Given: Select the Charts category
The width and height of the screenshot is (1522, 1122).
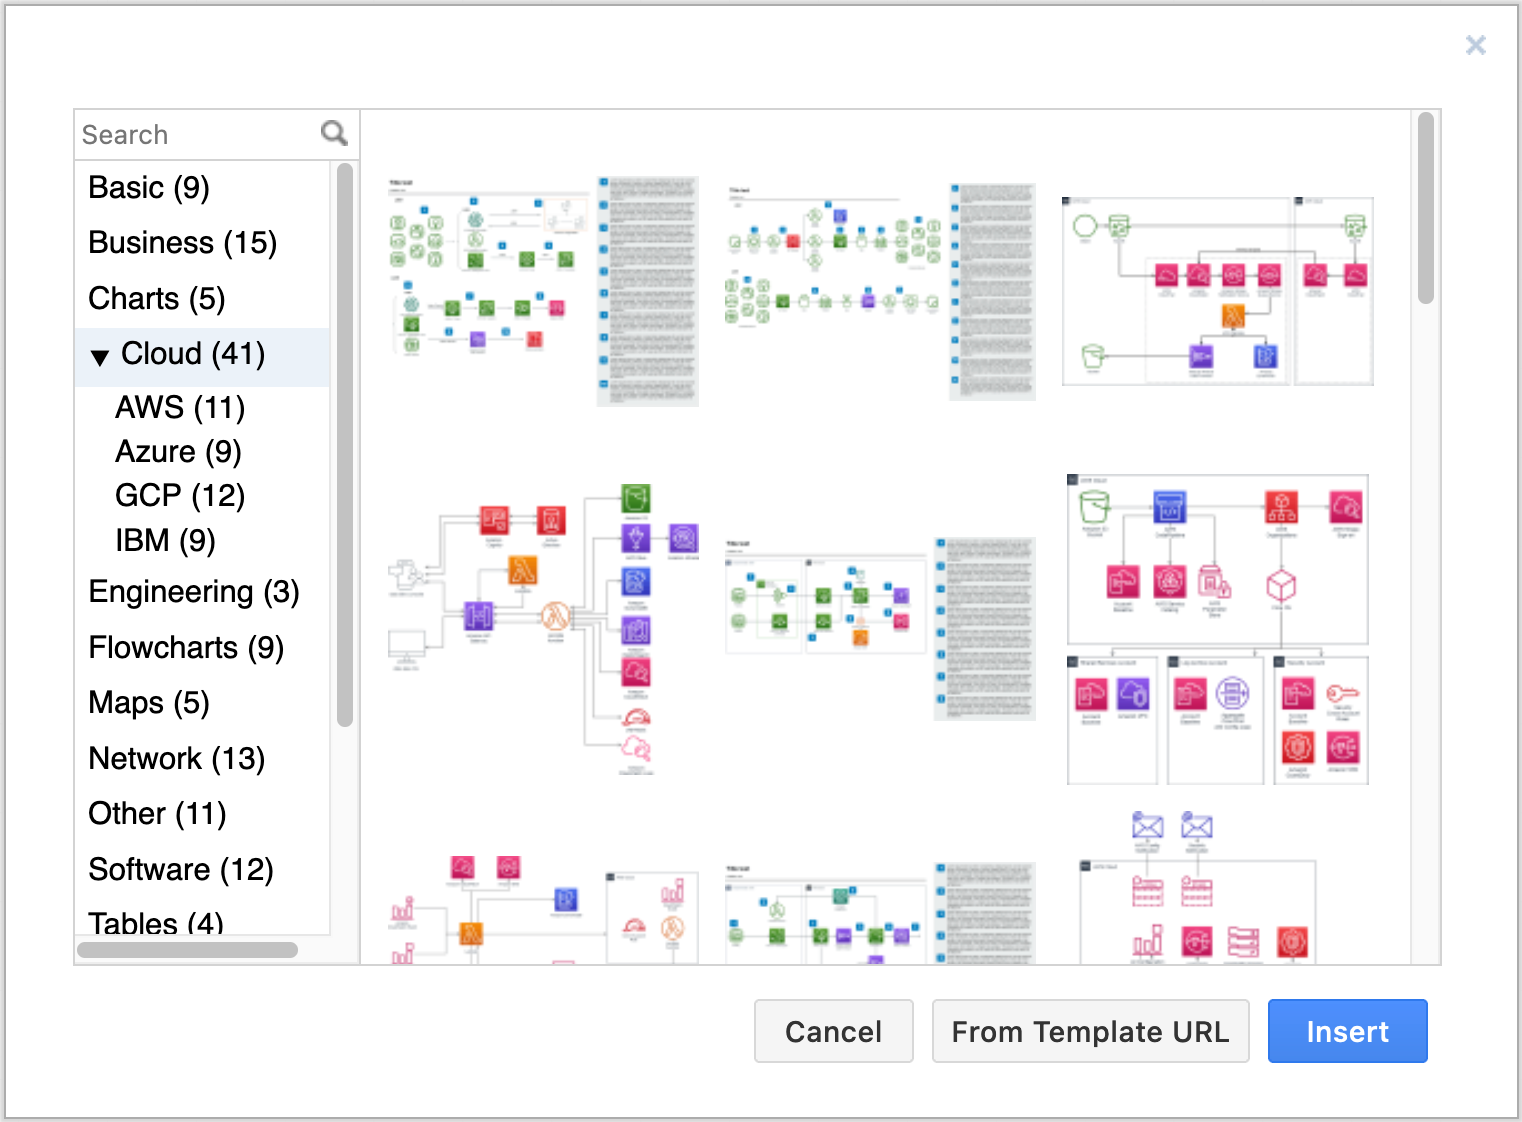Looking at the screenshot, I should 156,298.
